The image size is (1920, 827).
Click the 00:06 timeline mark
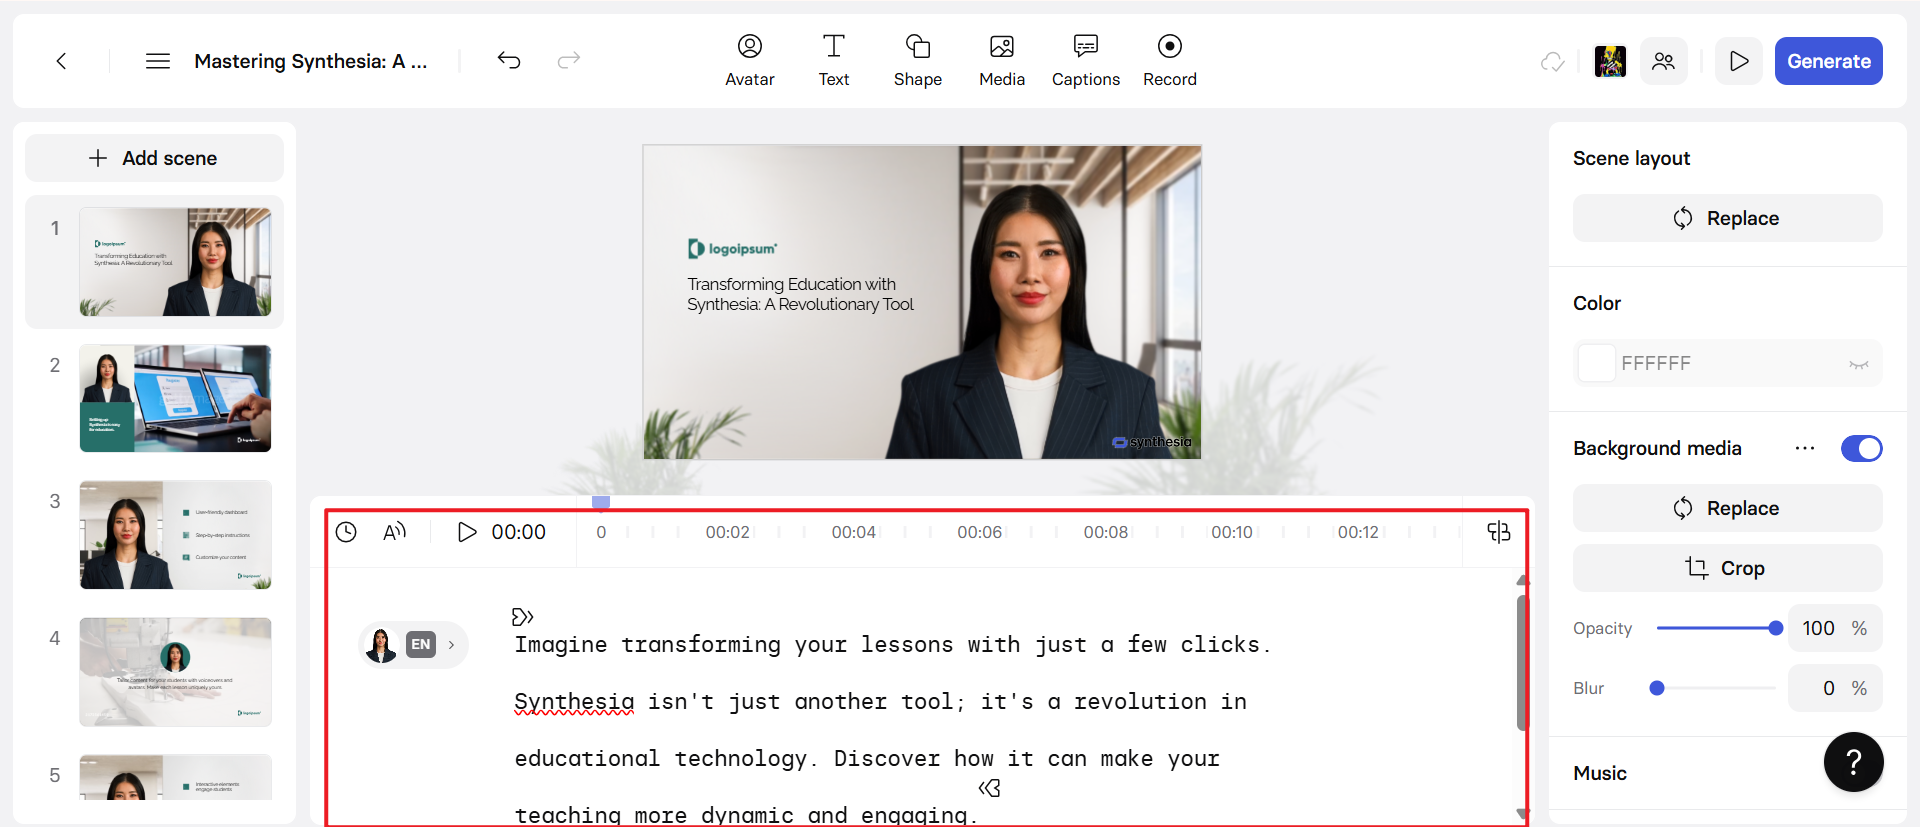pyautogui.click(x=979, y=532)
